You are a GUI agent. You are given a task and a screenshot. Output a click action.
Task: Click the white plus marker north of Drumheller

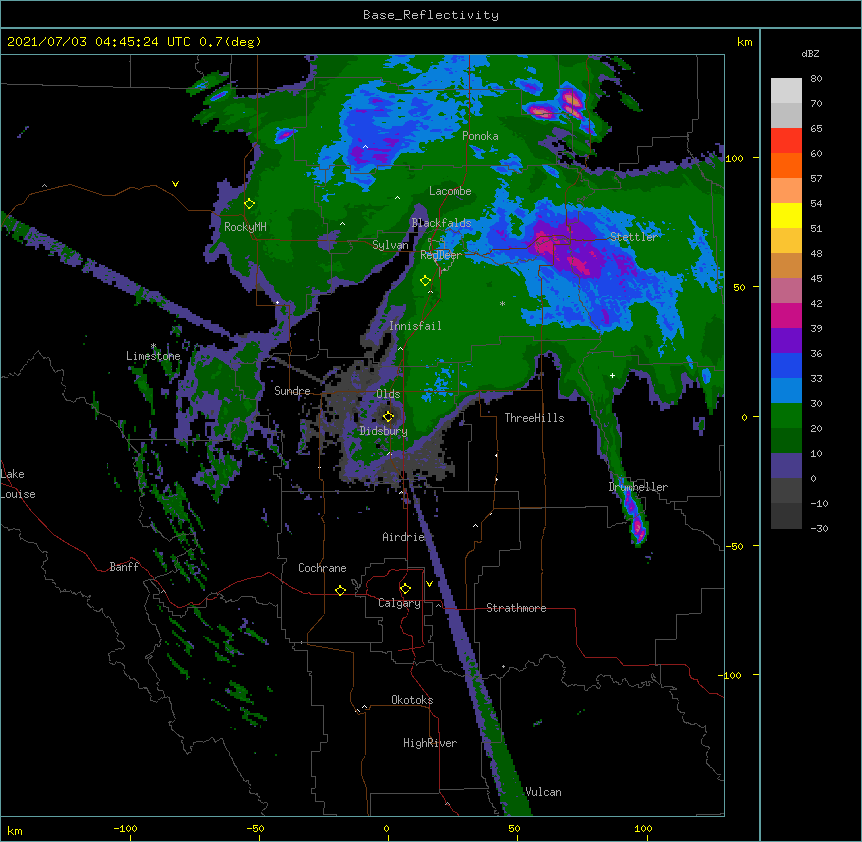612,375
